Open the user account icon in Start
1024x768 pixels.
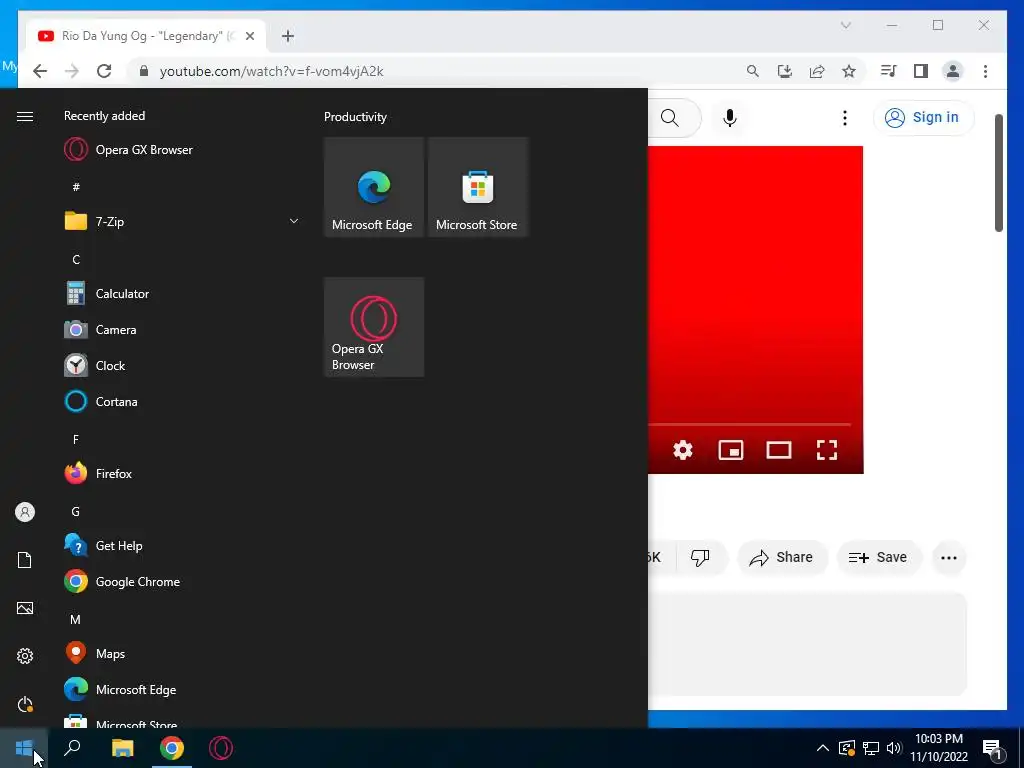pyautogui.click(x=25, y=512)
